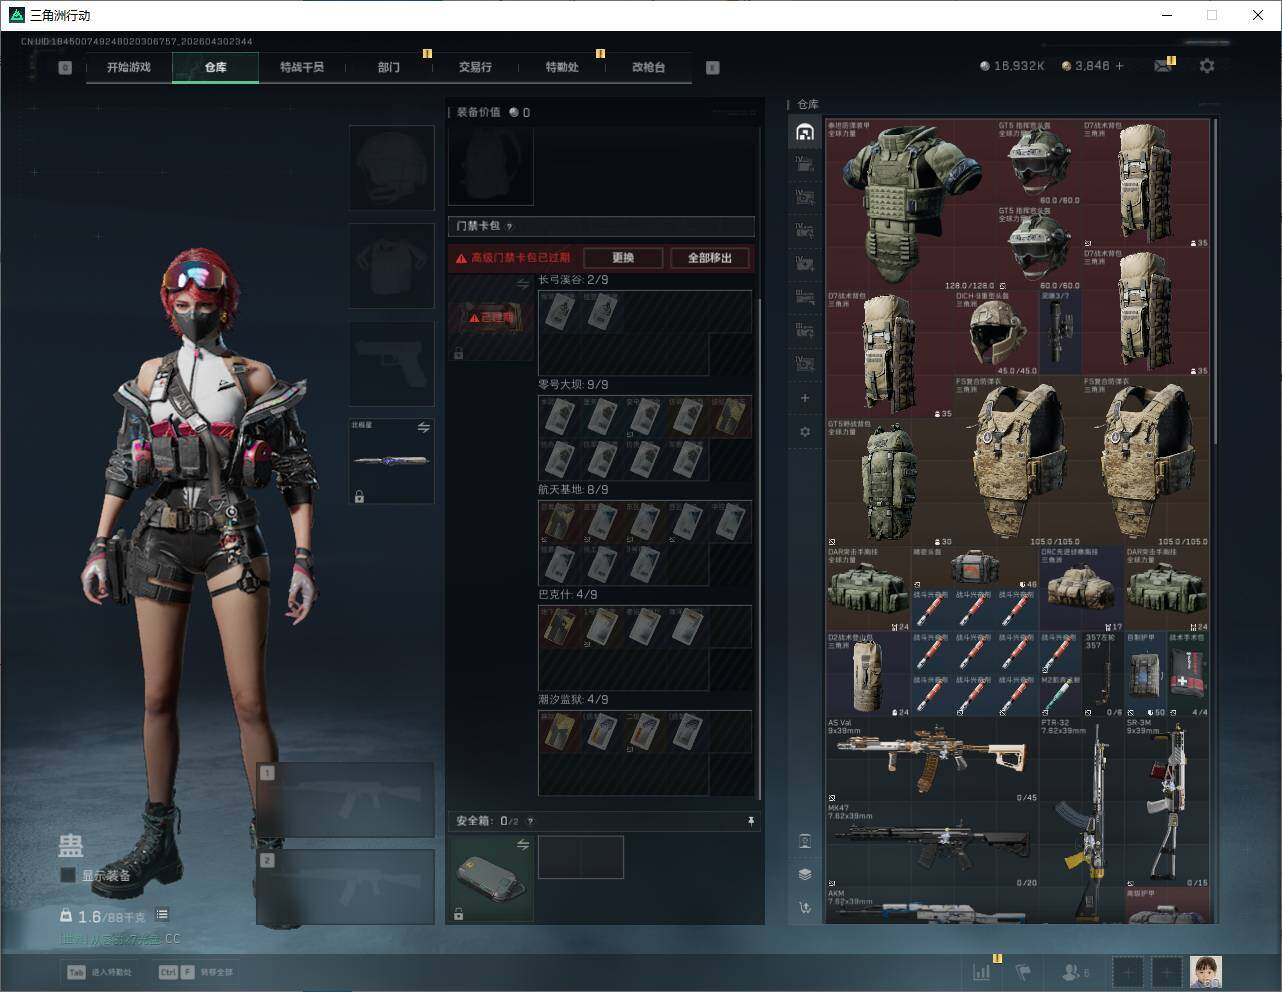Open second warehouse stash page tab
The height and width of the screenshot is (992, 1282).
click(805, 165)
